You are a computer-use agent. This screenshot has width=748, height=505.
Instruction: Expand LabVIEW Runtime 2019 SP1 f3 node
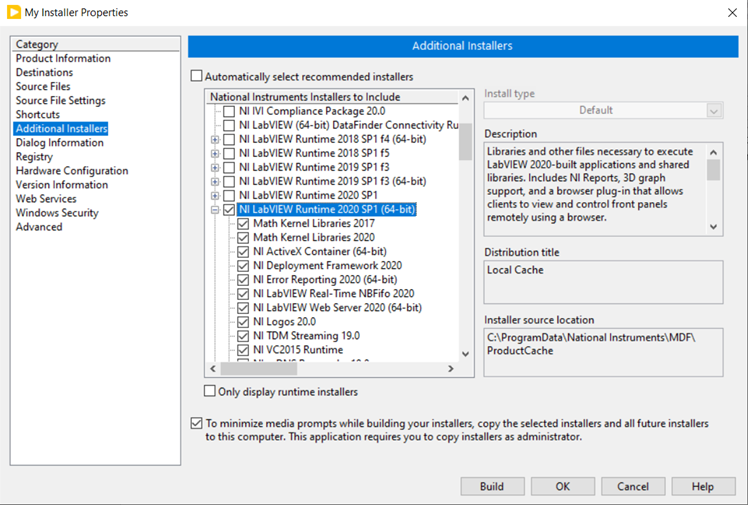coord(215,168)
